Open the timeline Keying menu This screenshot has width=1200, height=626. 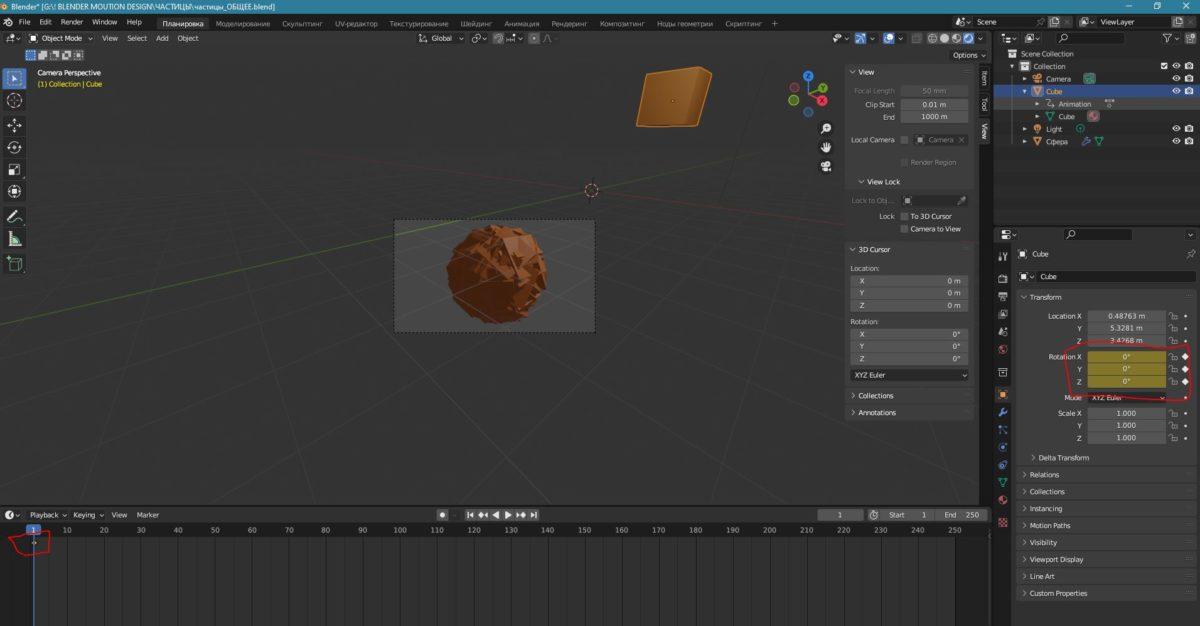(87, 515)
